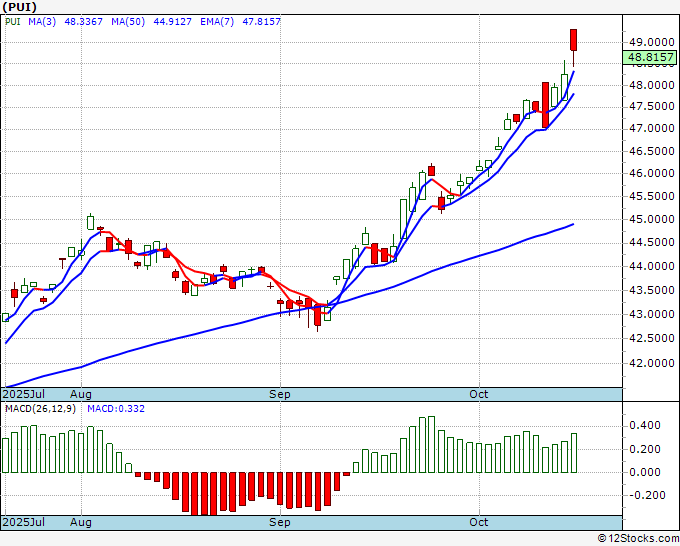Click the last green MACD histogram bar

coord(574,453)
